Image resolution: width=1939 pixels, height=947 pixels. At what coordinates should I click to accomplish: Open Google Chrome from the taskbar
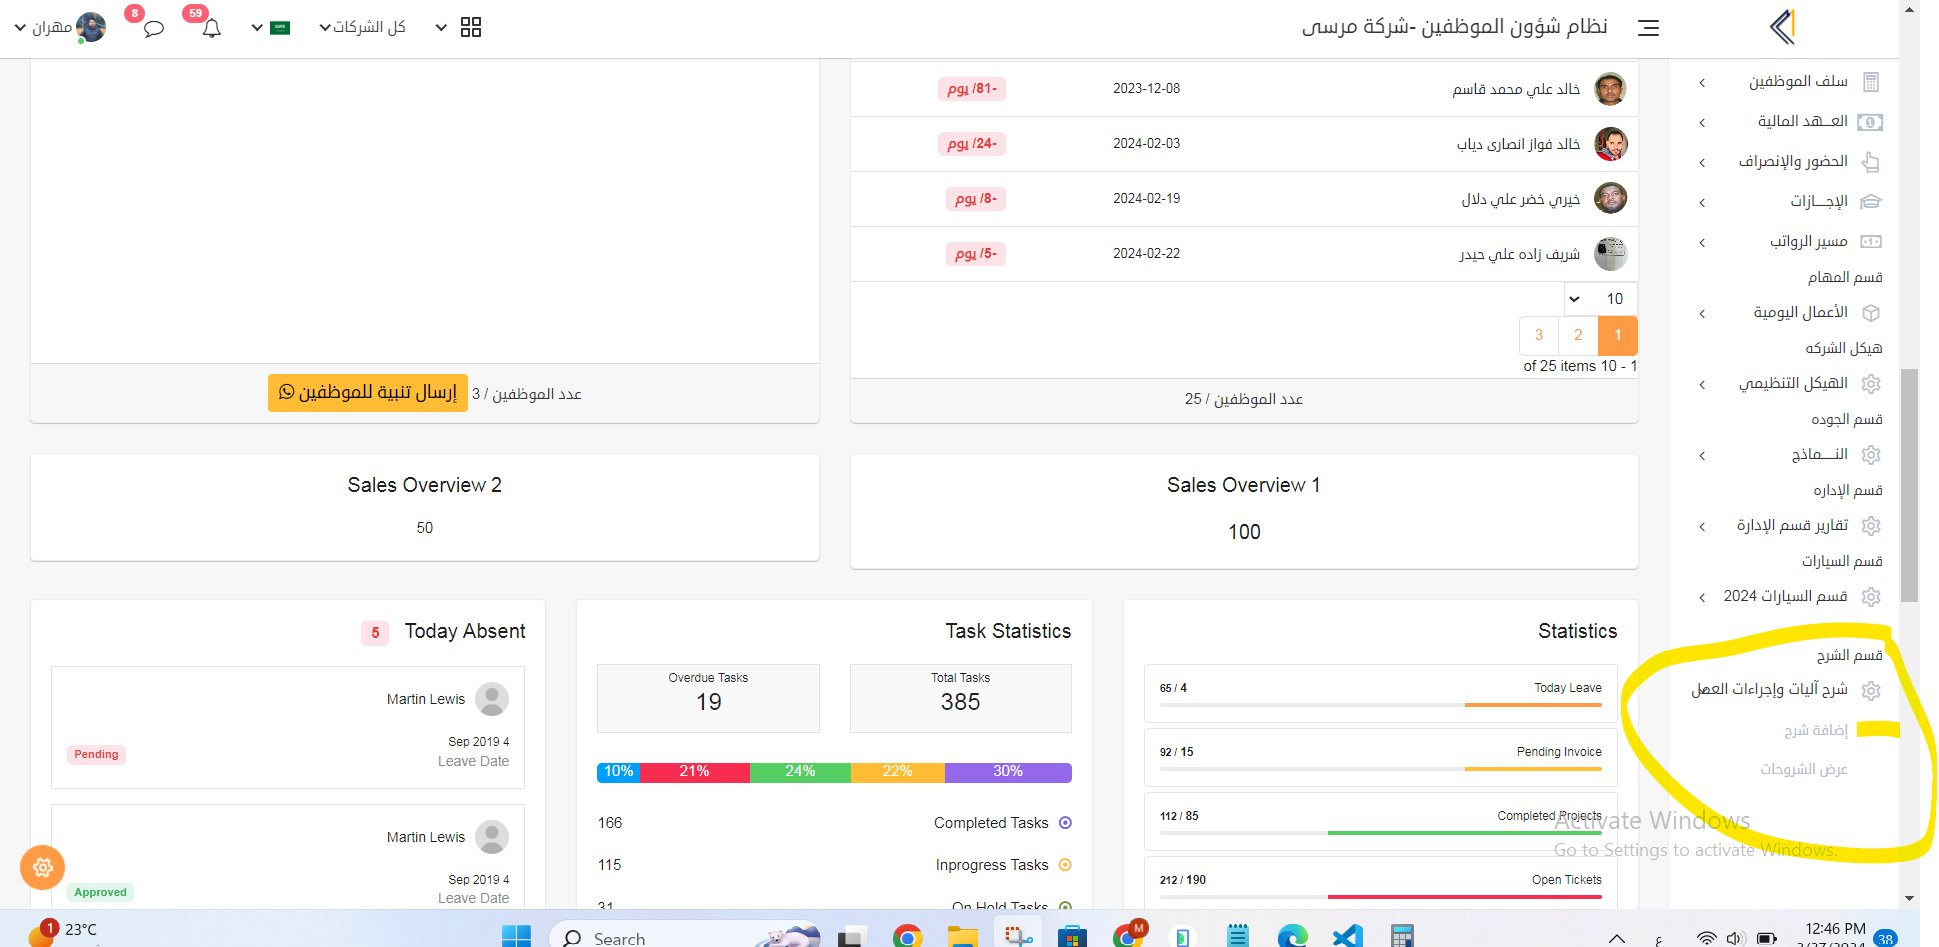pos(907,936)
